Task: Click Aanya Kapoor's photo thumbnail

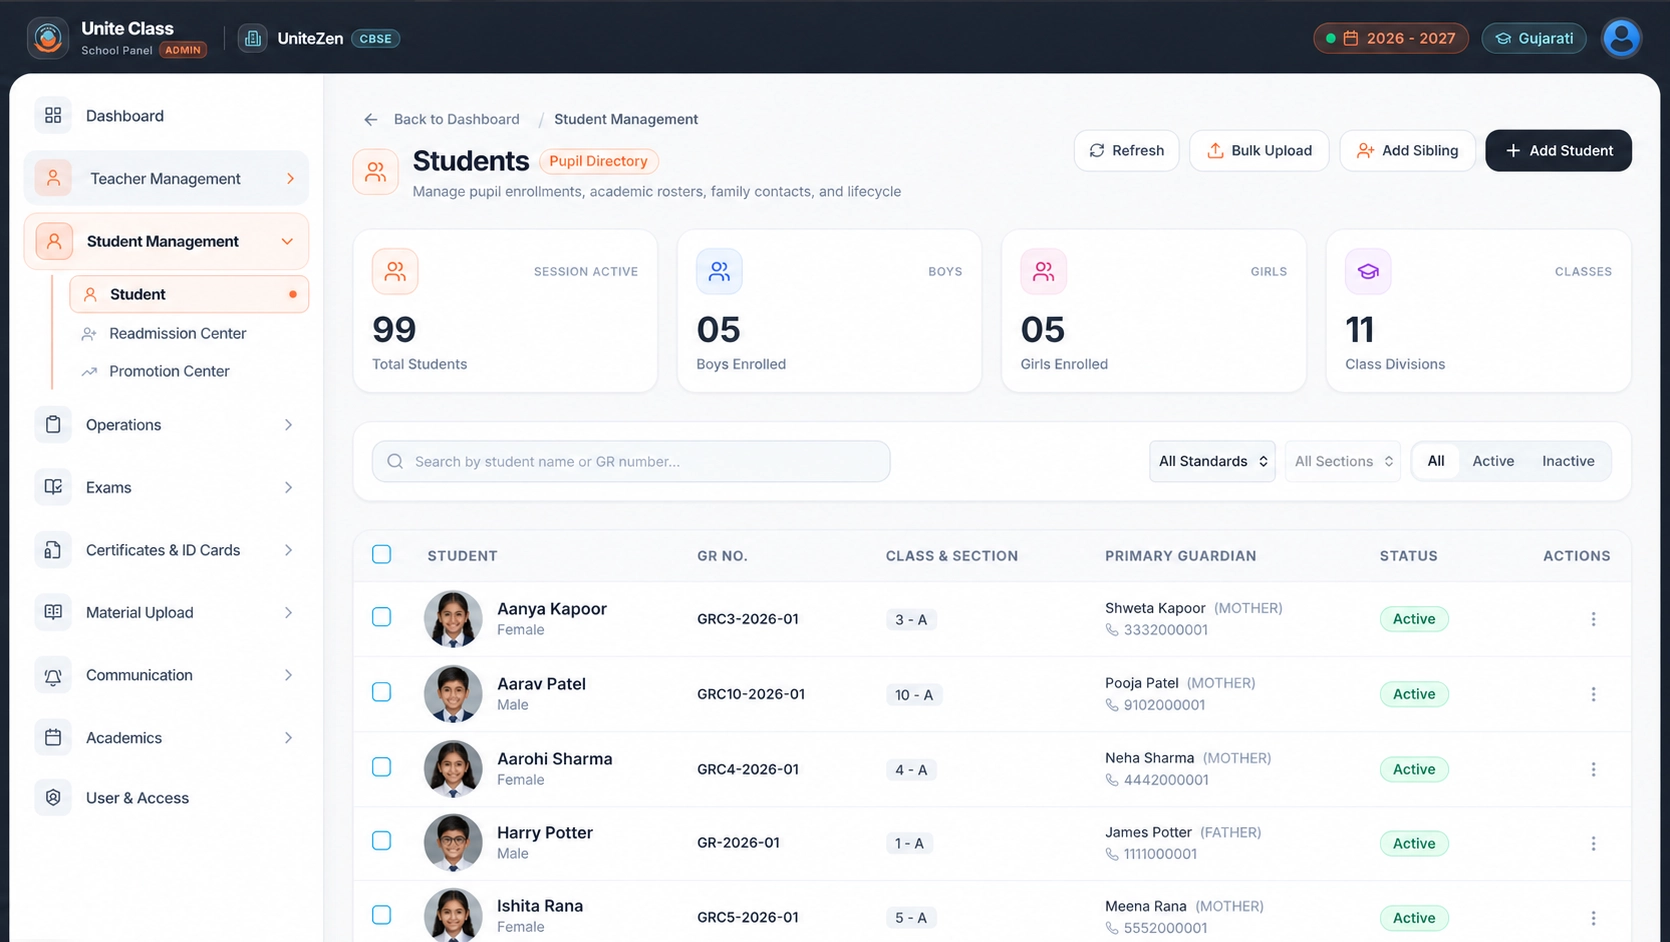Action: pyautogui.click(x=453, y=619)
